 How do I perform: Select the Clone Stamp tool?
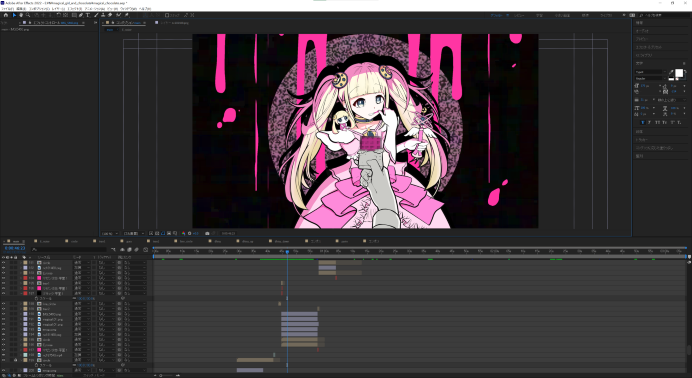point(103,15)
